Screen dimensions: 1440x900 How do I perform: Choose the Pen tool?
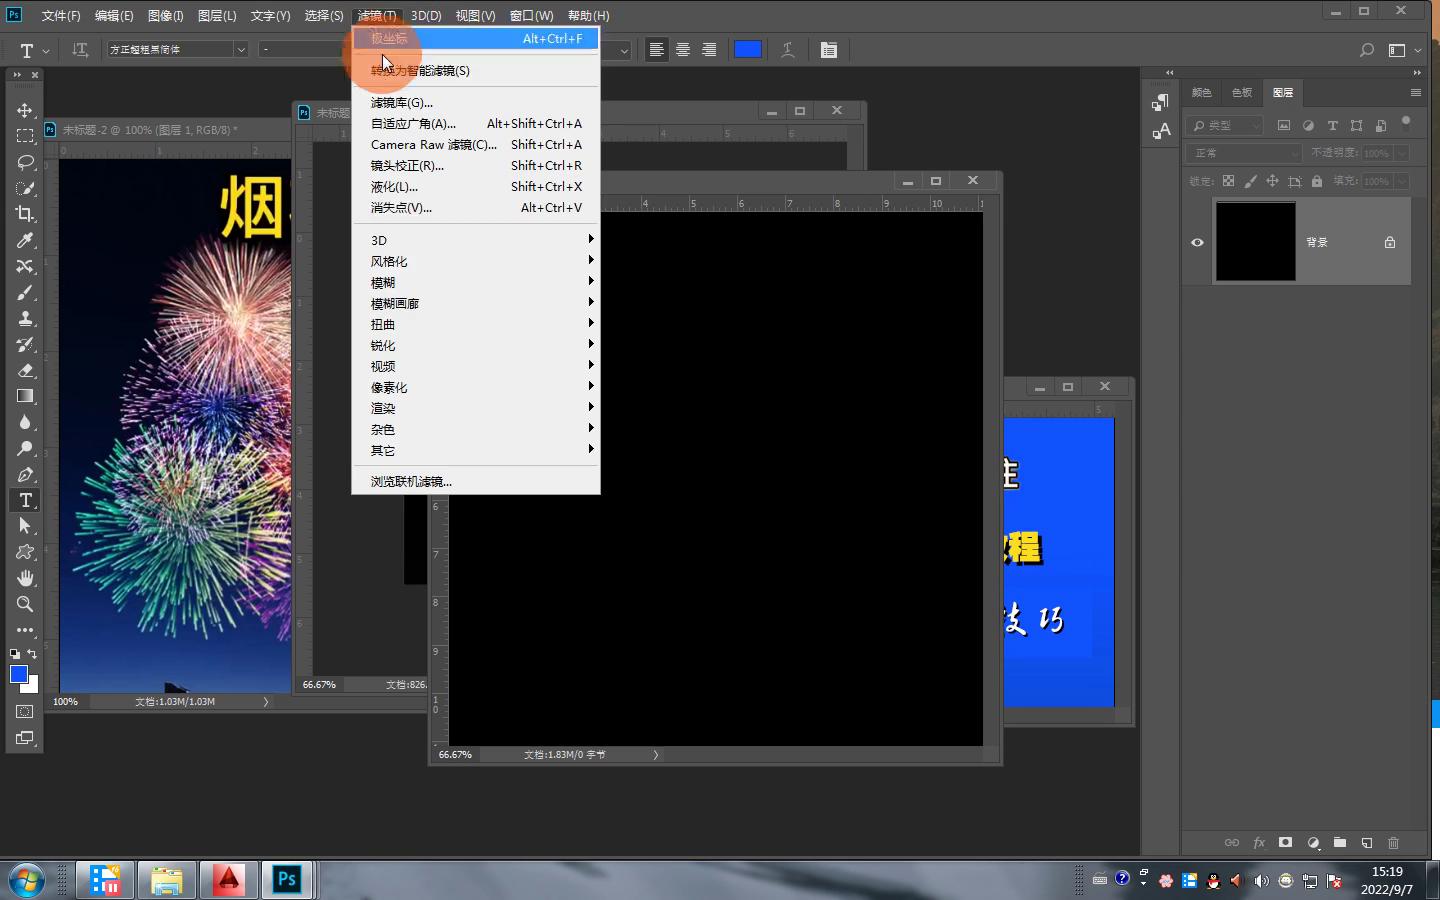(x=25, y=475)
